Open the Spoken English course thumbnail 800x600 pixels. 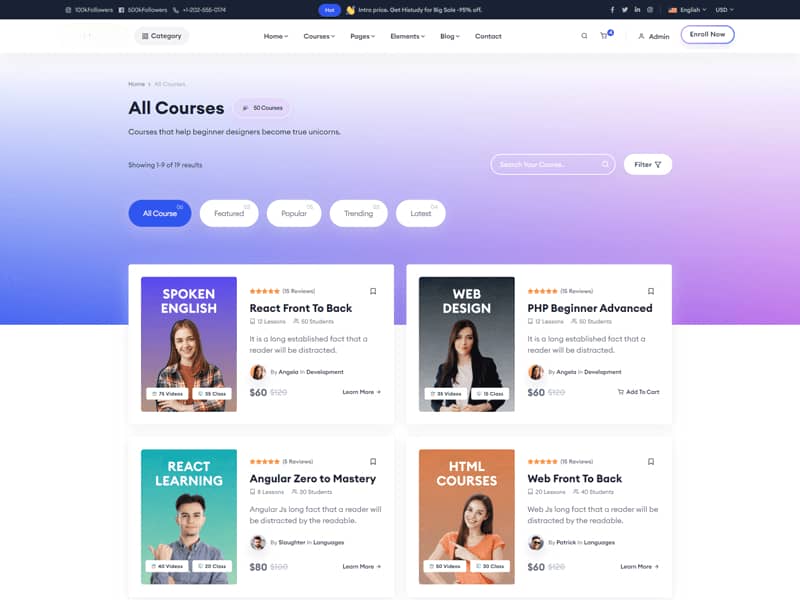point(189,344)
